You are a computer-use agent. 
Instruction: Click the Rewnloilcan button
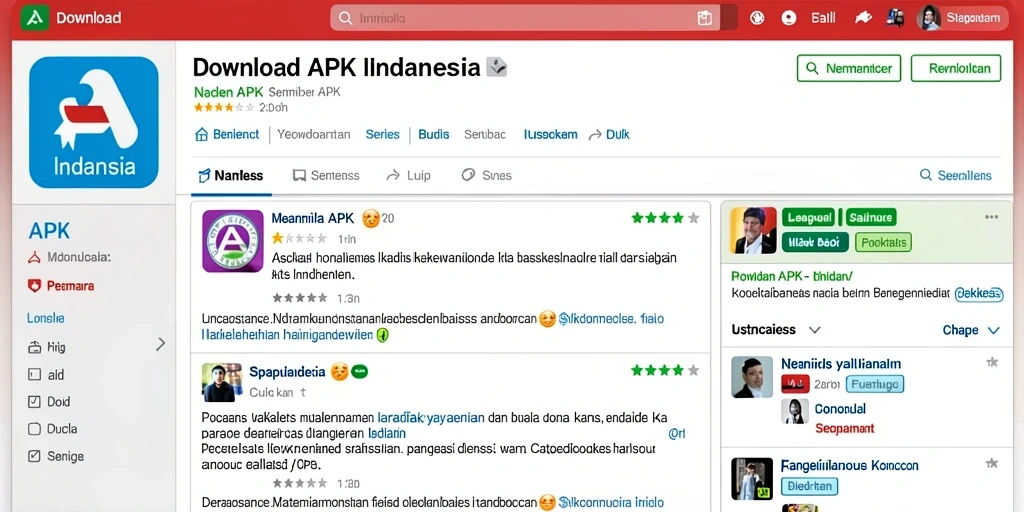coord(955,68)
